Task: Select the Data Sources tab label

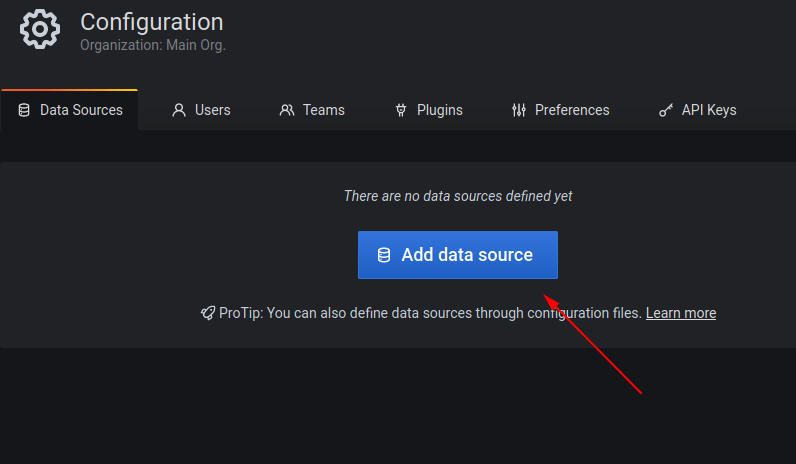Action: [x=81, y=110]
